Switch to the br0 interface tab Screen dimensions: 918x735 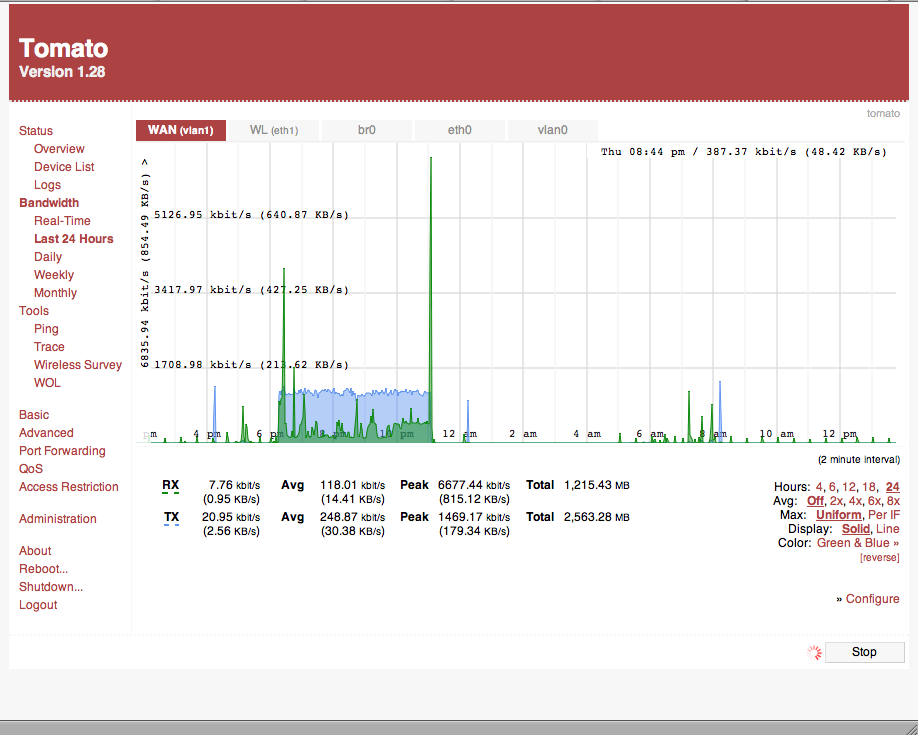point(366,130)
